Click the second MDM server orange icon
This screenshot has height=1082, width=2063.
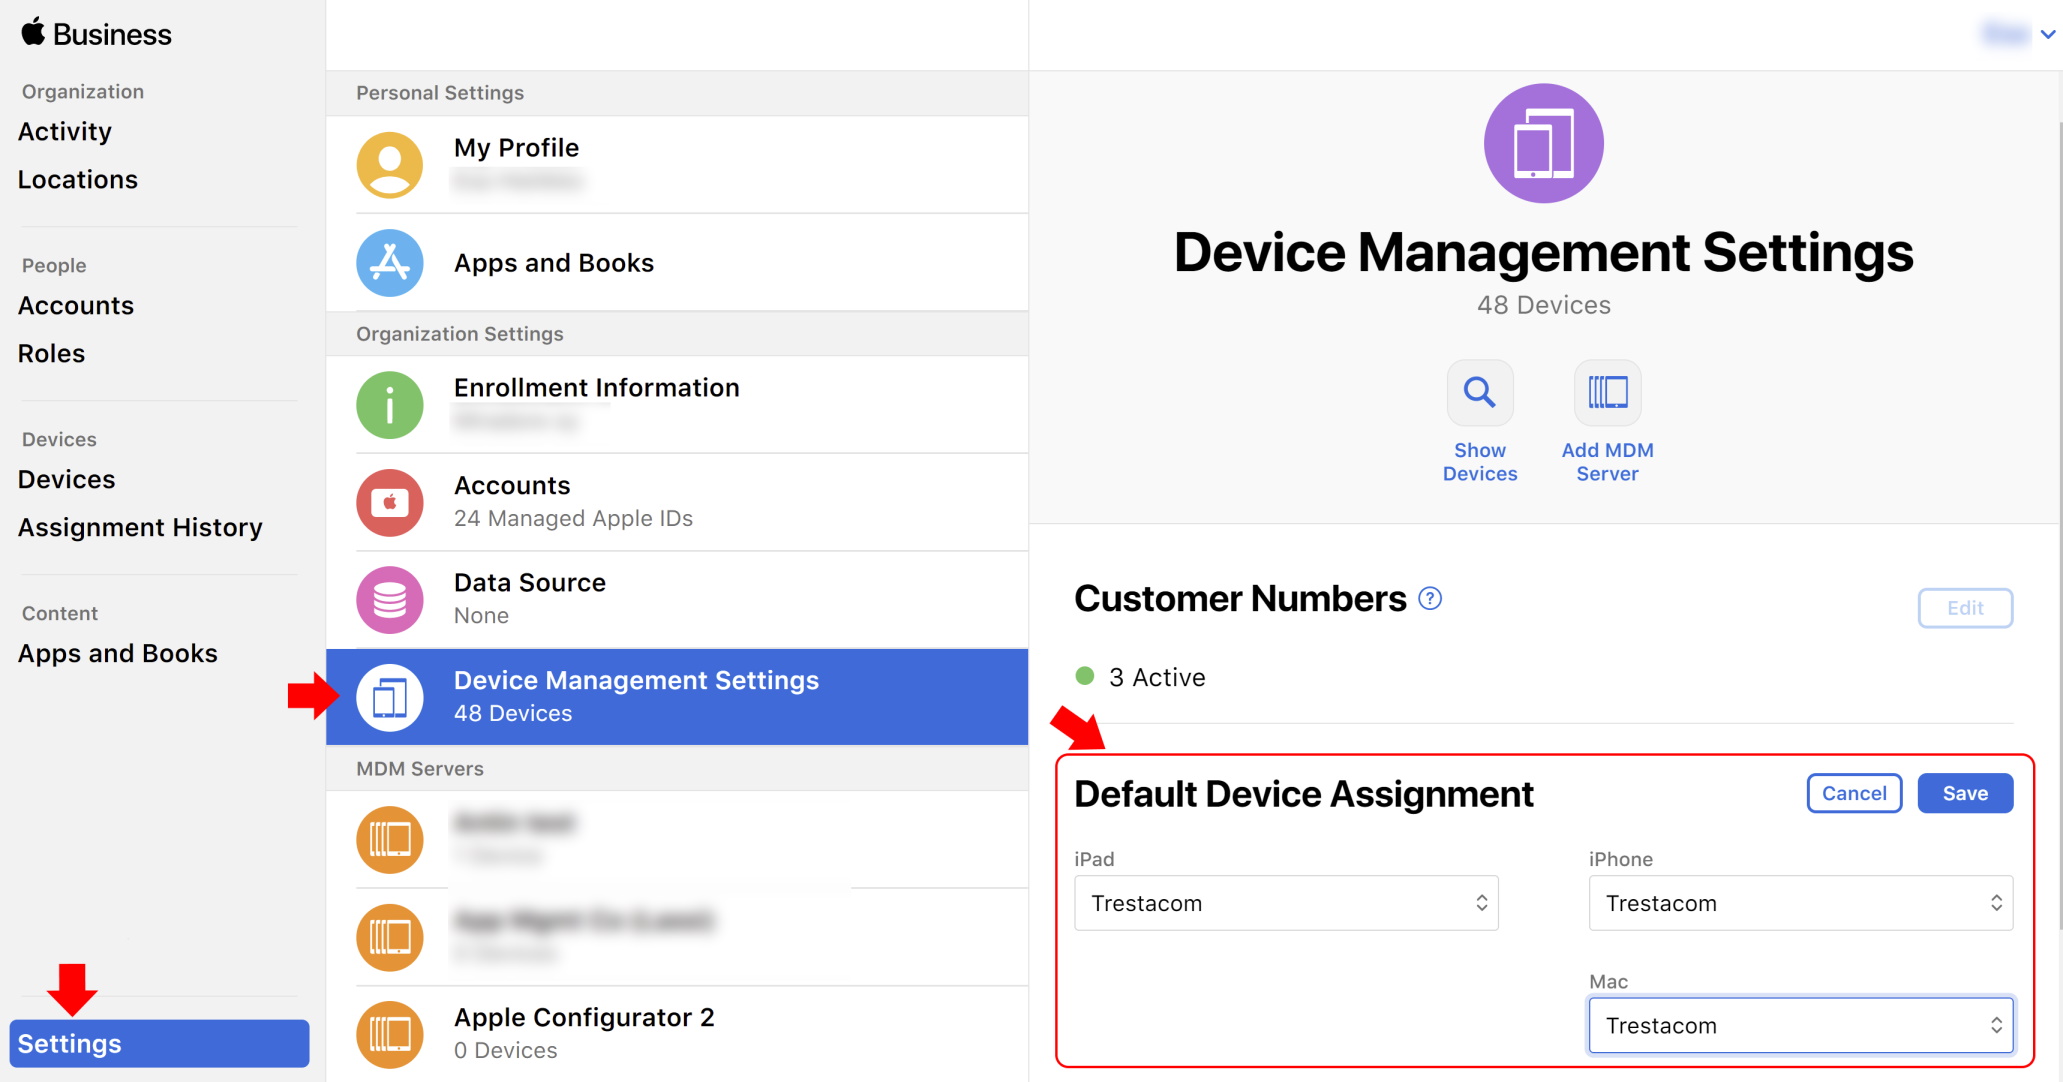pos(390,938)
